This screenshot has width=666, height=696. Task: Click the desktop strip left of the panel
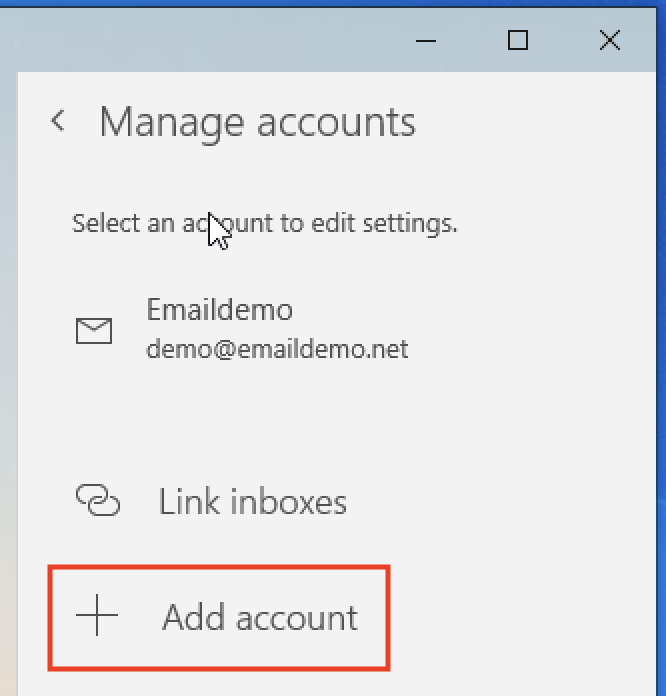coord(8,400)
